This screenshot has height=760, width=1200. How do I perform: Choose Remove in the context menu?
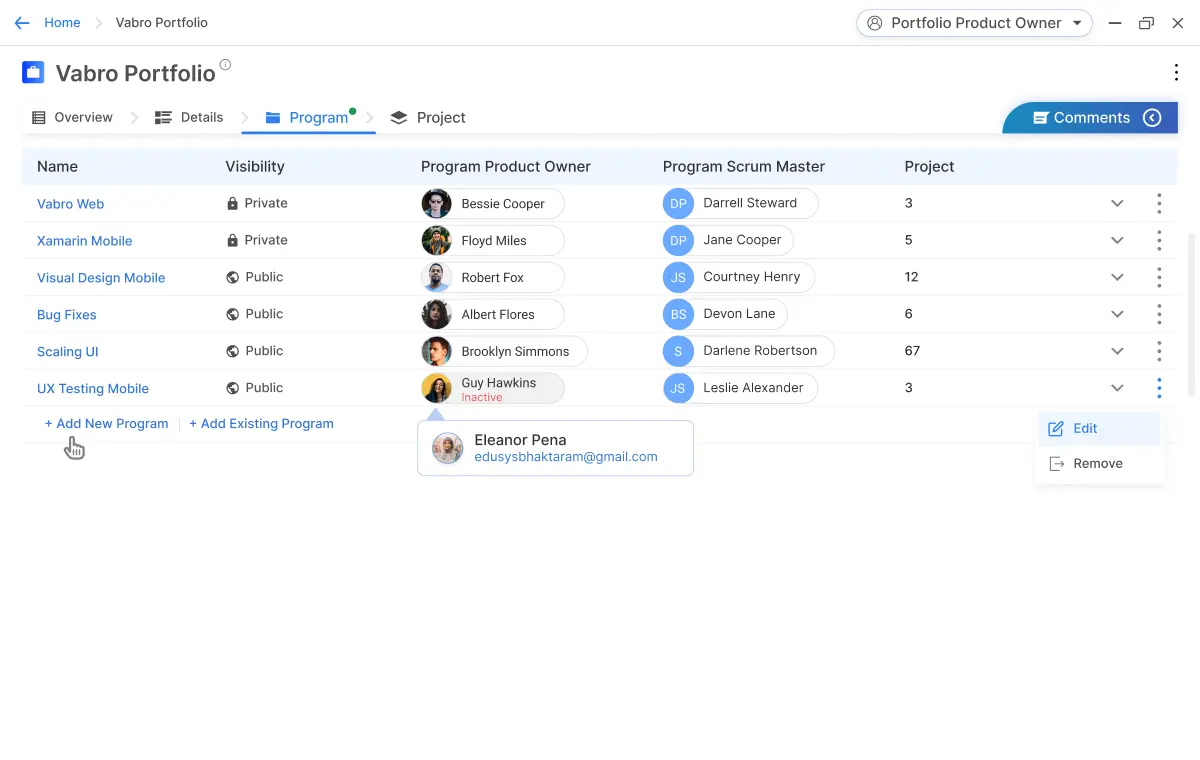coord(1096,464)
